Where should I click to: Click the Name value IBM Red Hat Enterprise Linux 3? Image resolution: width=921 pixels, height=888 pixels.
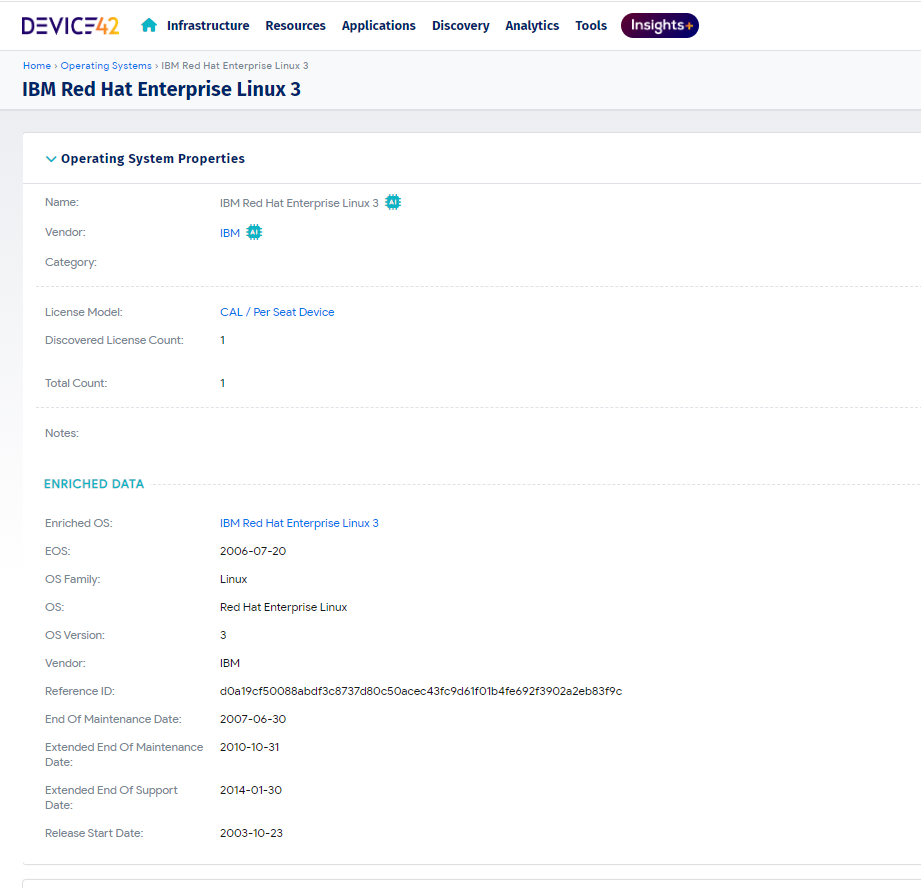coord(299,203)
